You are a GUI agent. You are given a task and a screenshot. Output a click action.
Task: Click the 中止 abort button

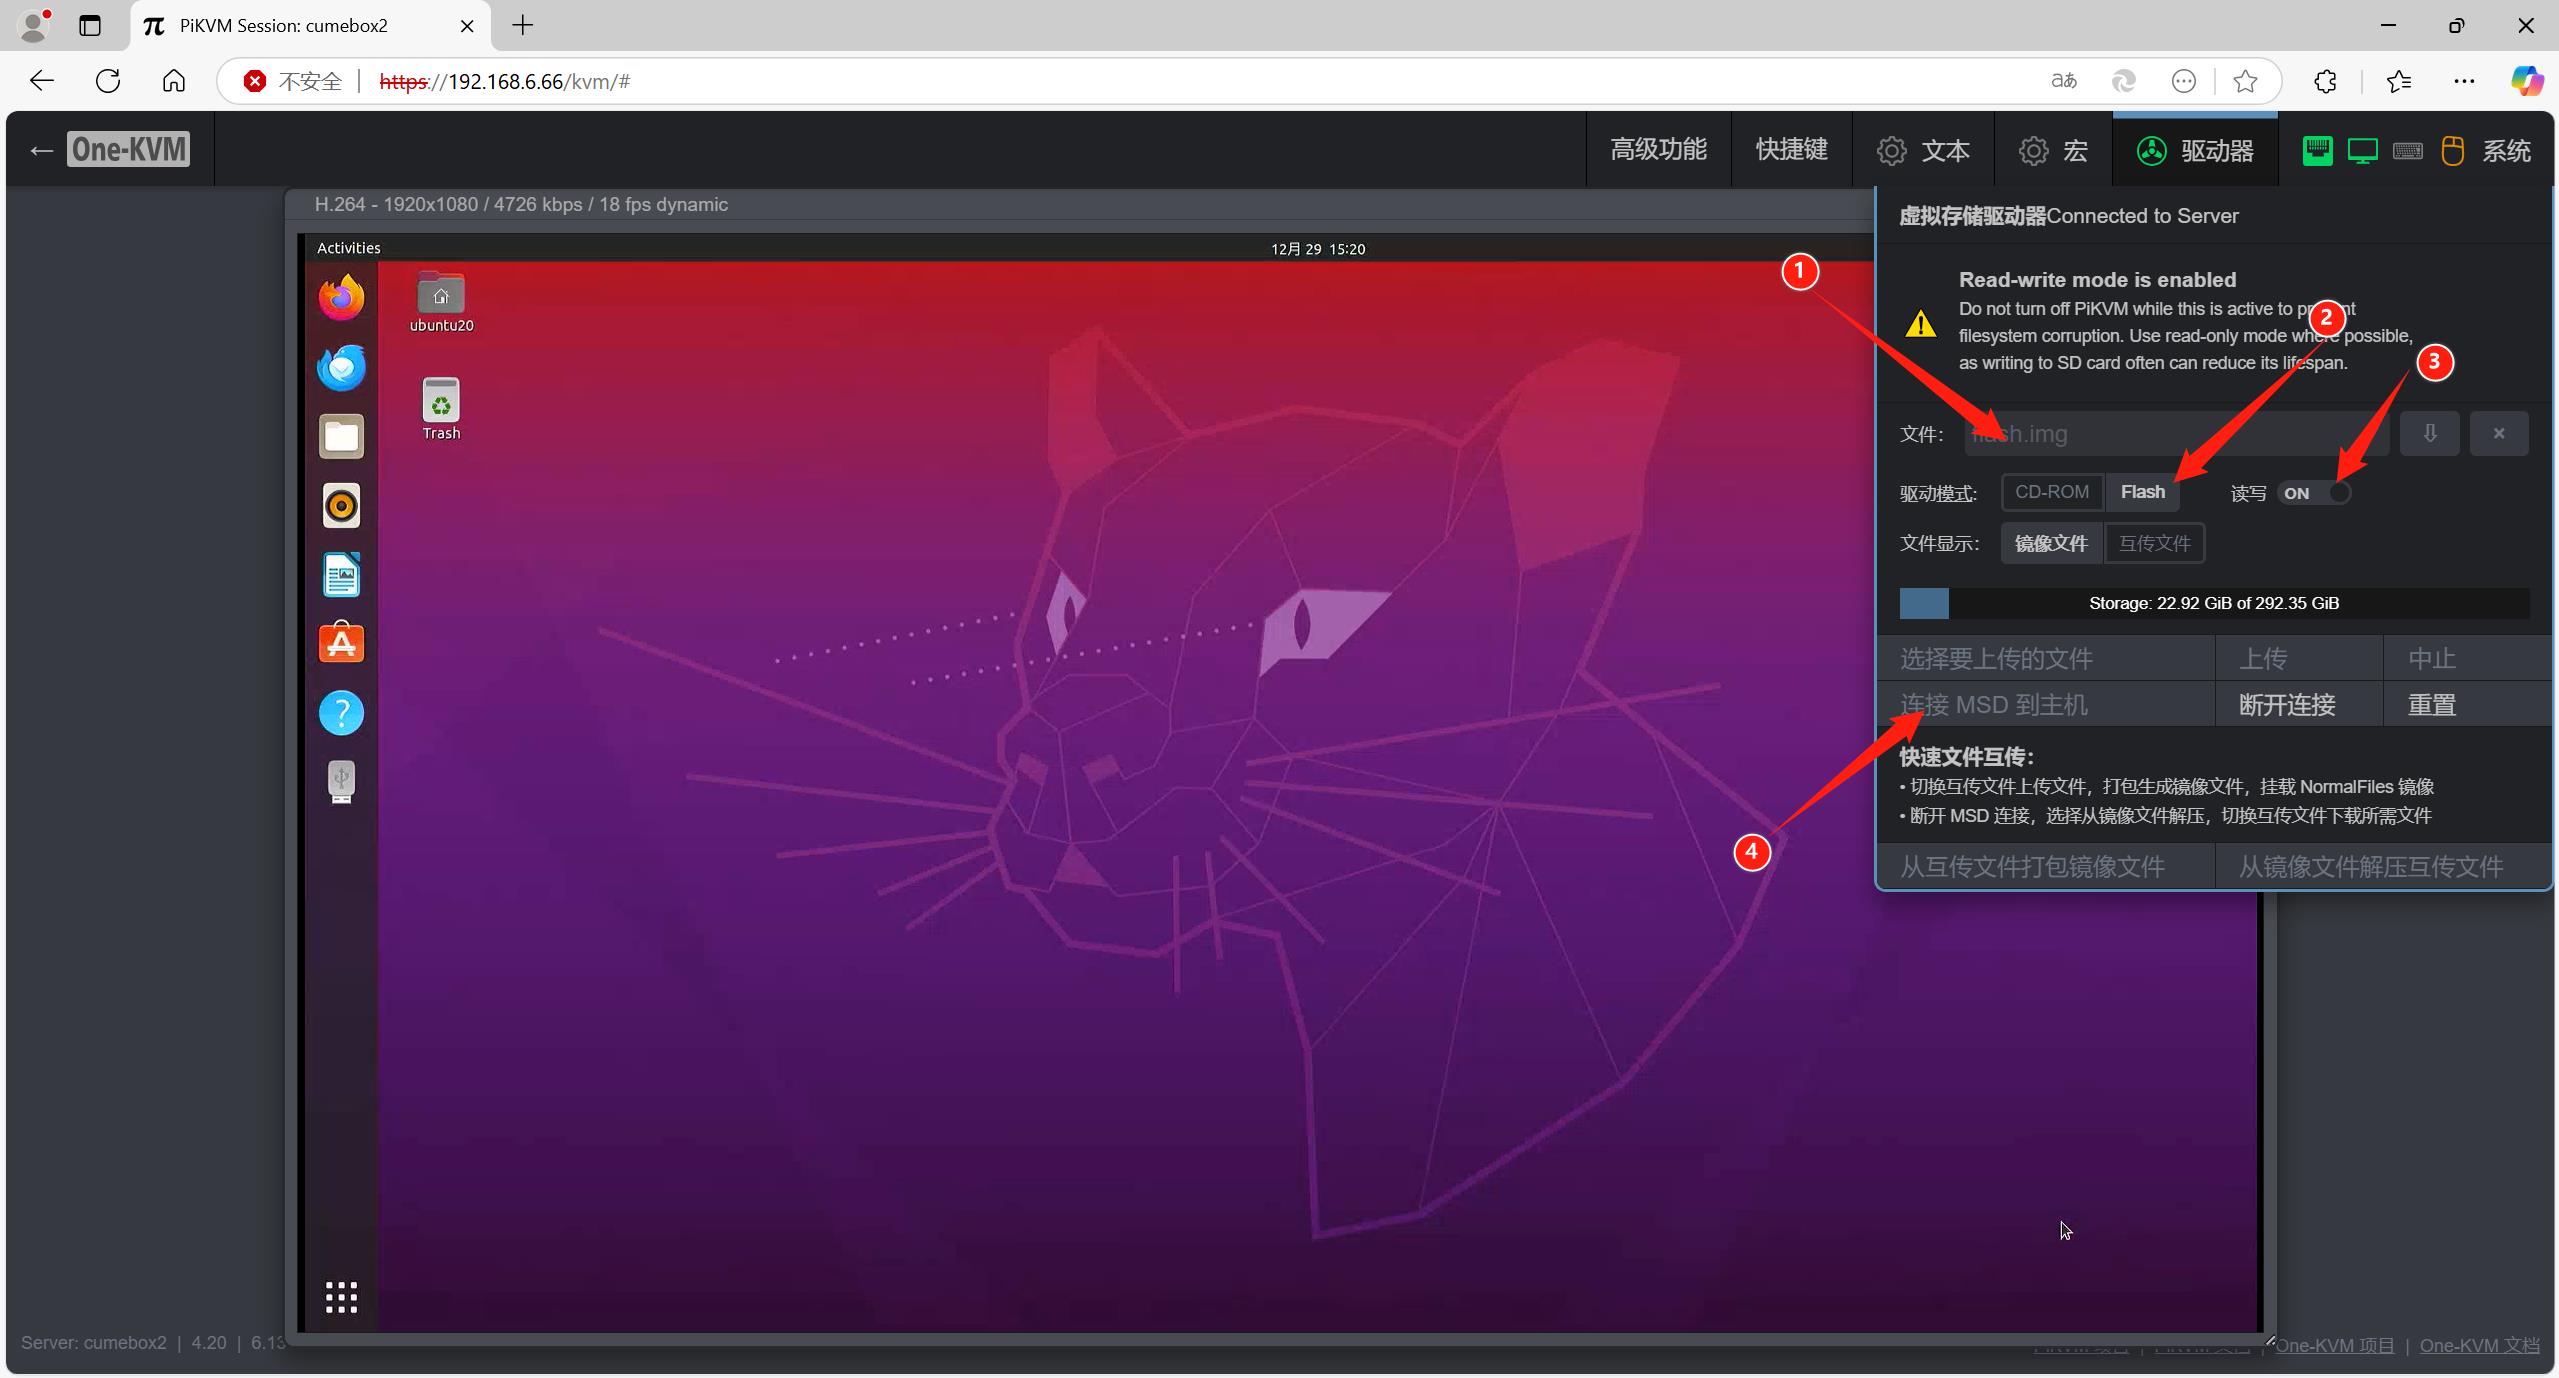[2467, 659]
